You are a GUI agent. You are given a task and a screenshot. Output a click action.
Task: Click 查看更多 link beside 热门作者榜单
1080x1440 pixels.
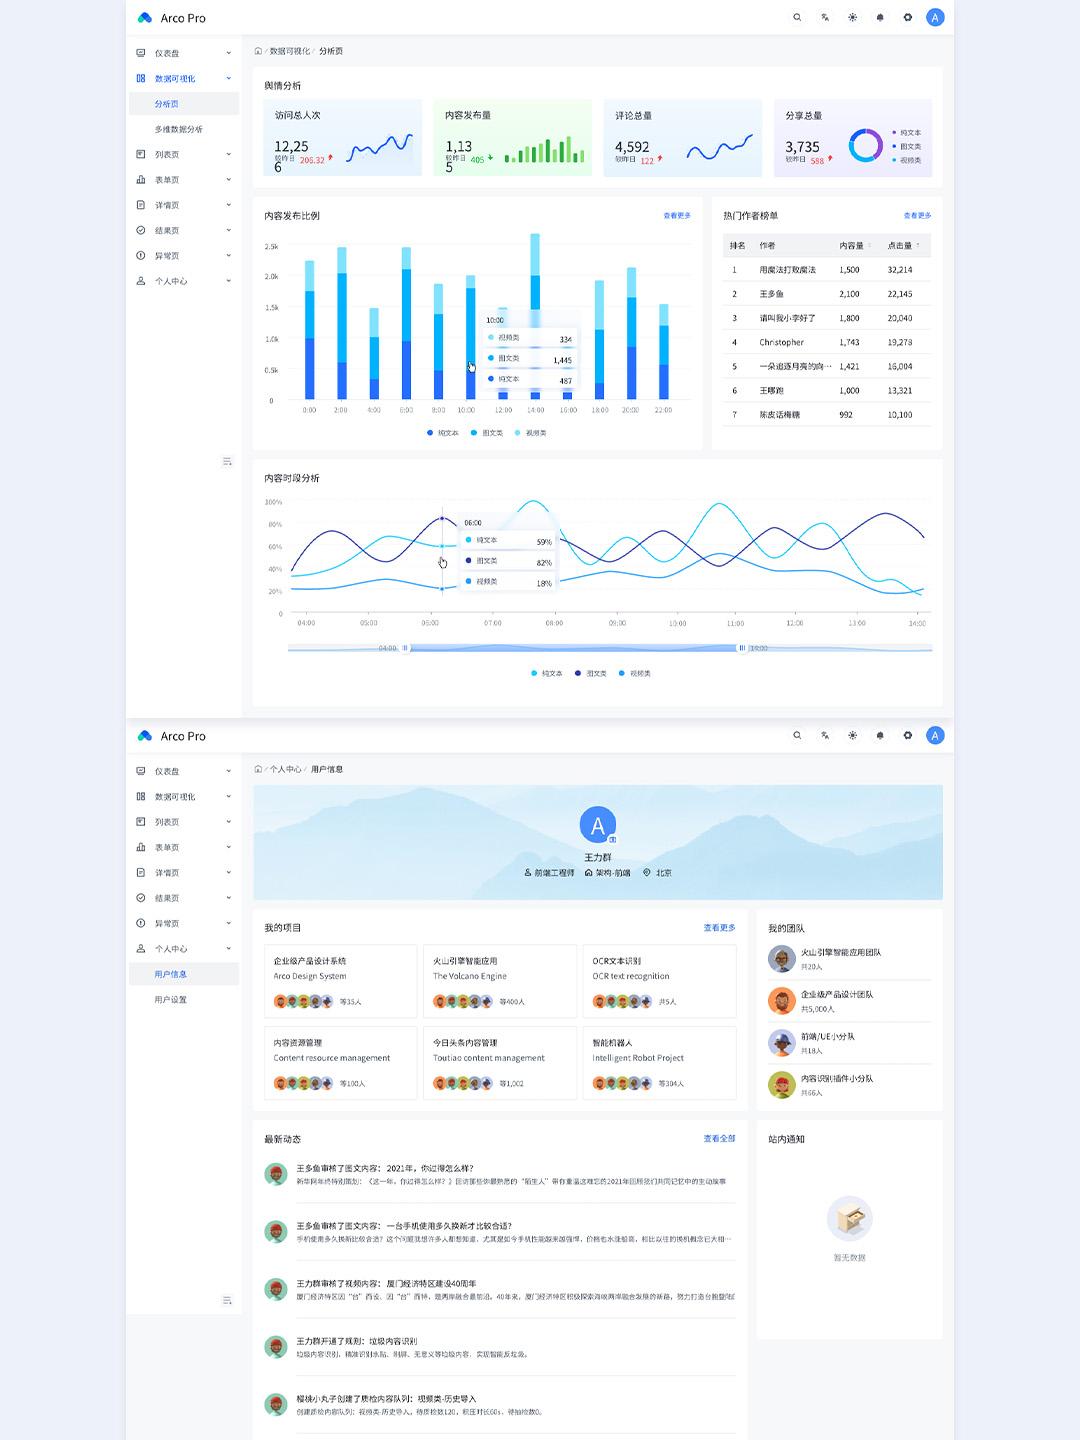tap(917, 216)
